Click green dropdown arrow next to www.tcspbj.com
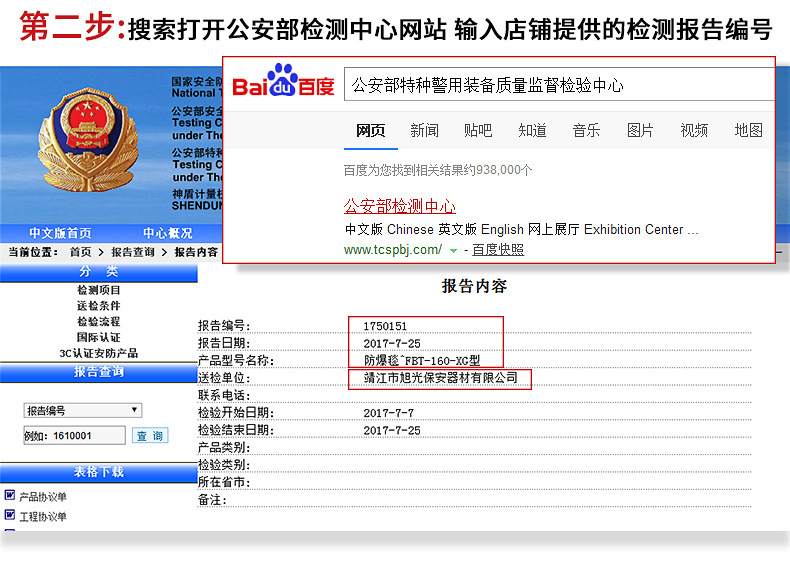 [453, 250]
